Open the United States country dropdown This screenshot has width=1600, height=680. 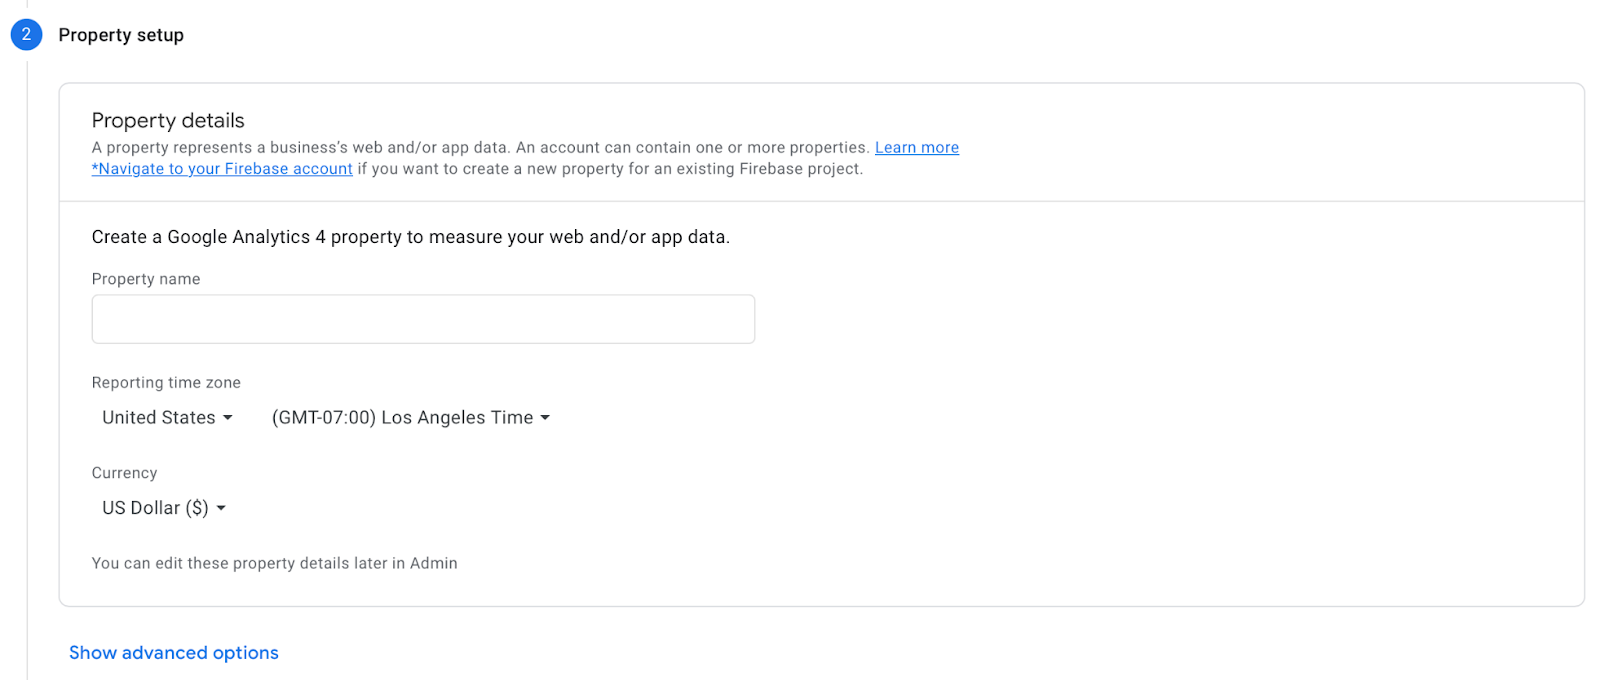tap(167, 418)
